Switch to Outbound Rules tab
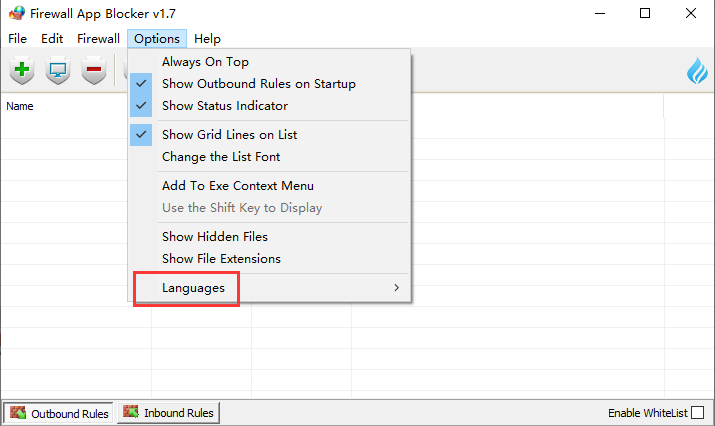 pos(58,413)
